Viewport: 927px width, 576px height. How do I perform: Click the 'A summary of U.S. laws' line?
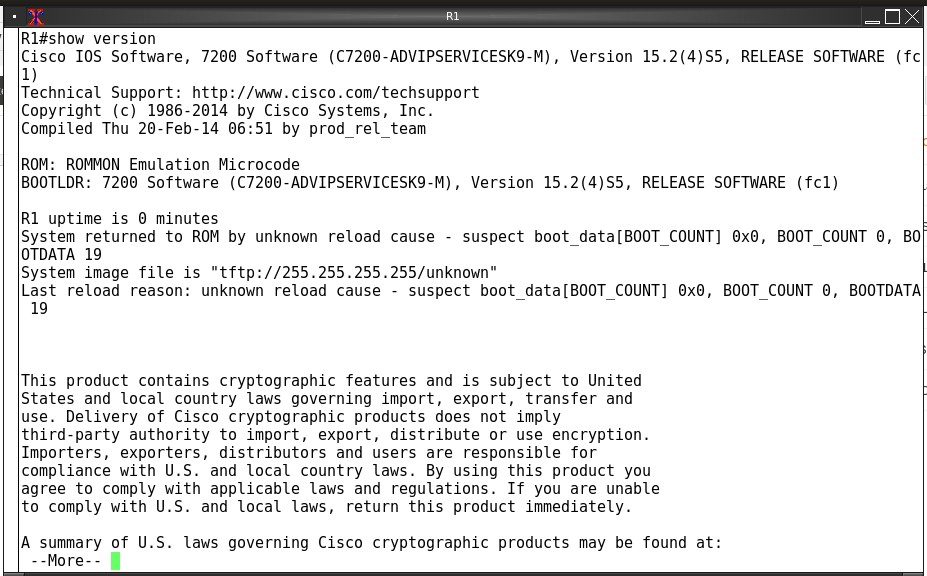coord(372,543)
